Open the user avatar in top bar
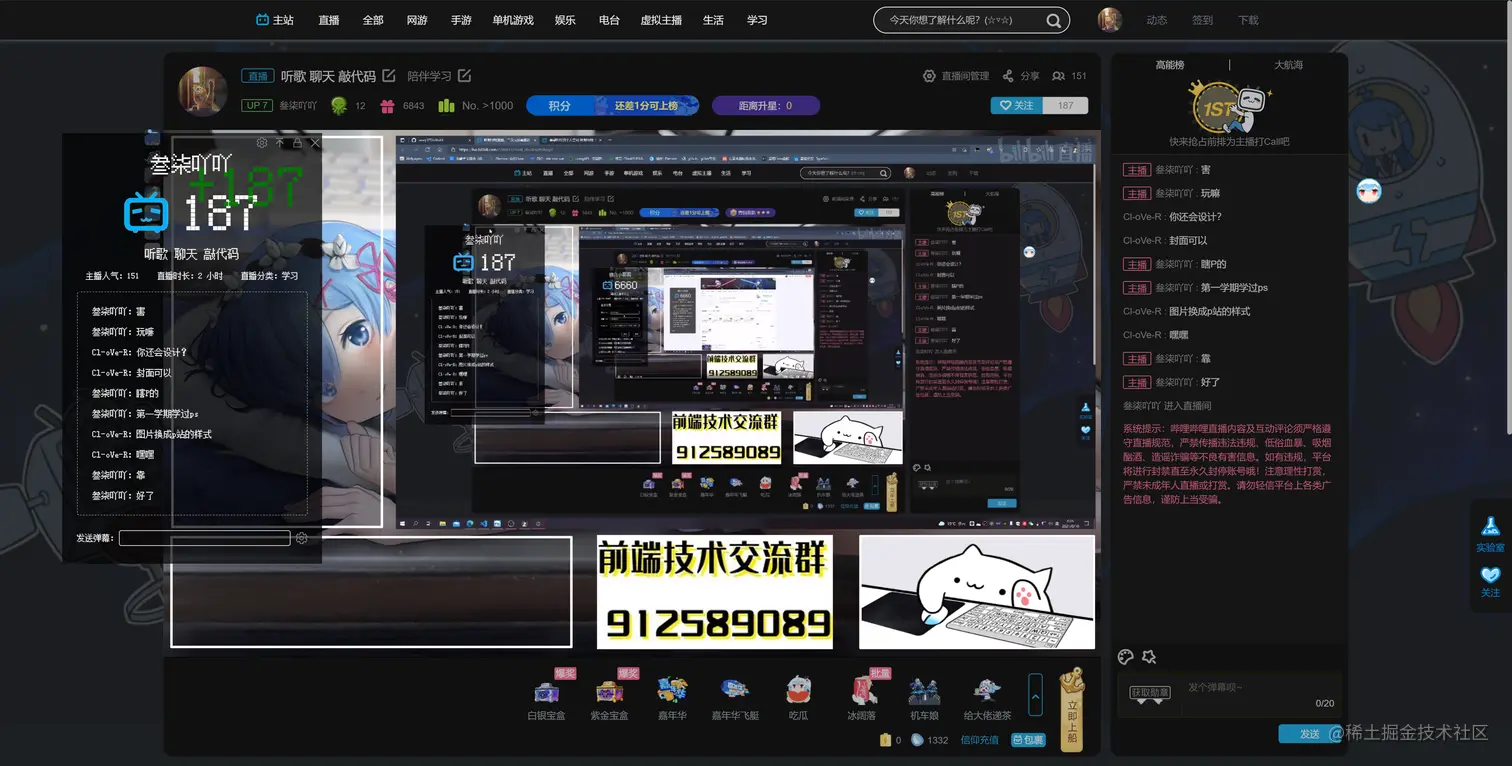1512x766 pixels. pos(1109,20)
